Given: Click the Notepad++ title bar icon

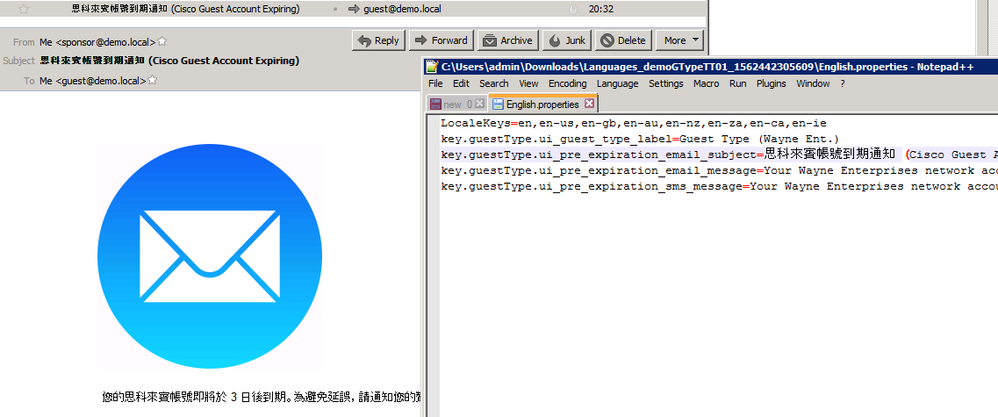Looking at the screenshot, I should tap(432, 66).
